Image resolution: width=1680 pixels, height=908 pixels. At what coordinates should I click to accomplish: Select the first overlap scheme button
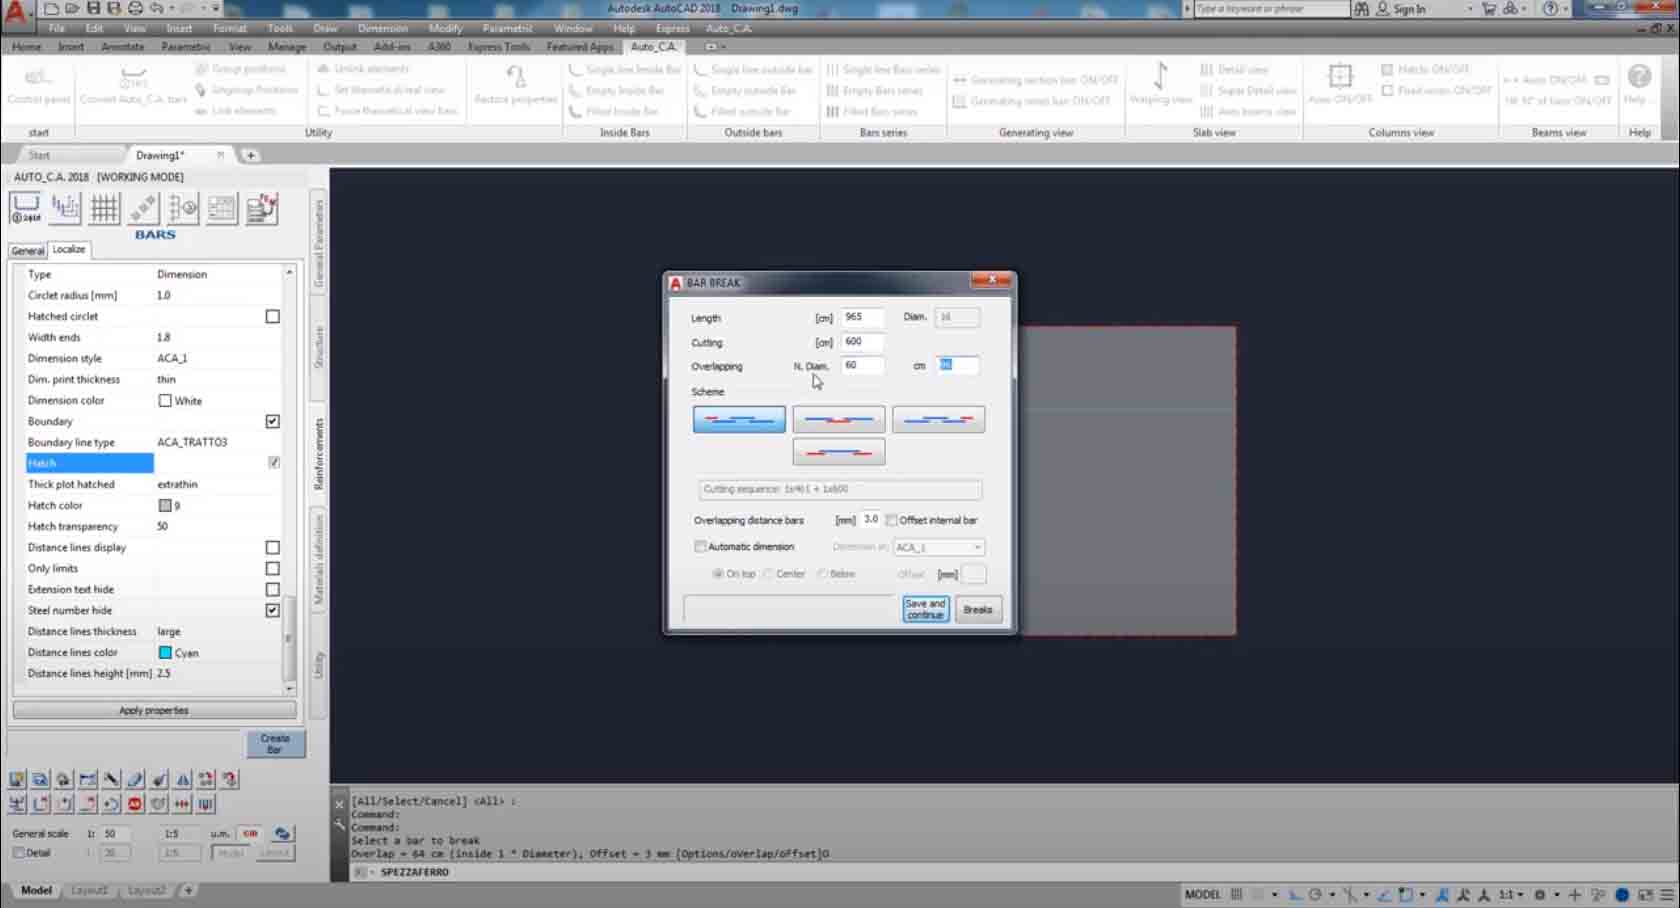click(x=739, y=419)
